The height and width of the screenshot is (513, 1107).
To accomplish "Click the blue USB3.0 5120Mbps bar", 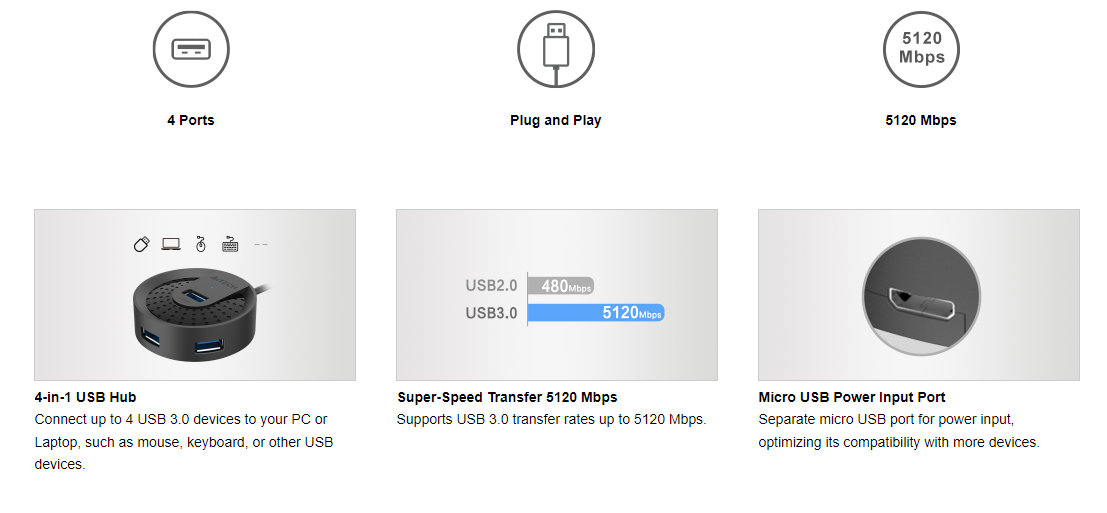I will [595, 313].
